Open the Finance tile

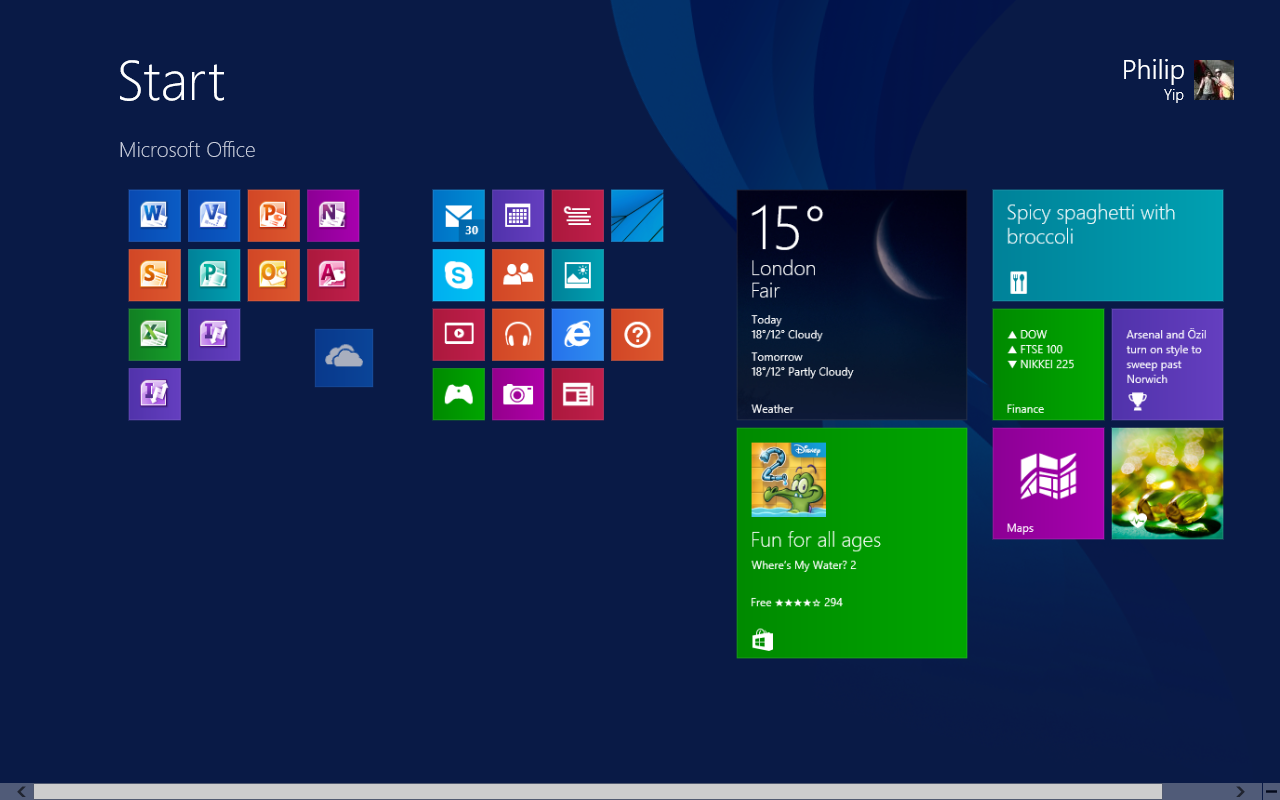coord(1048,364)
